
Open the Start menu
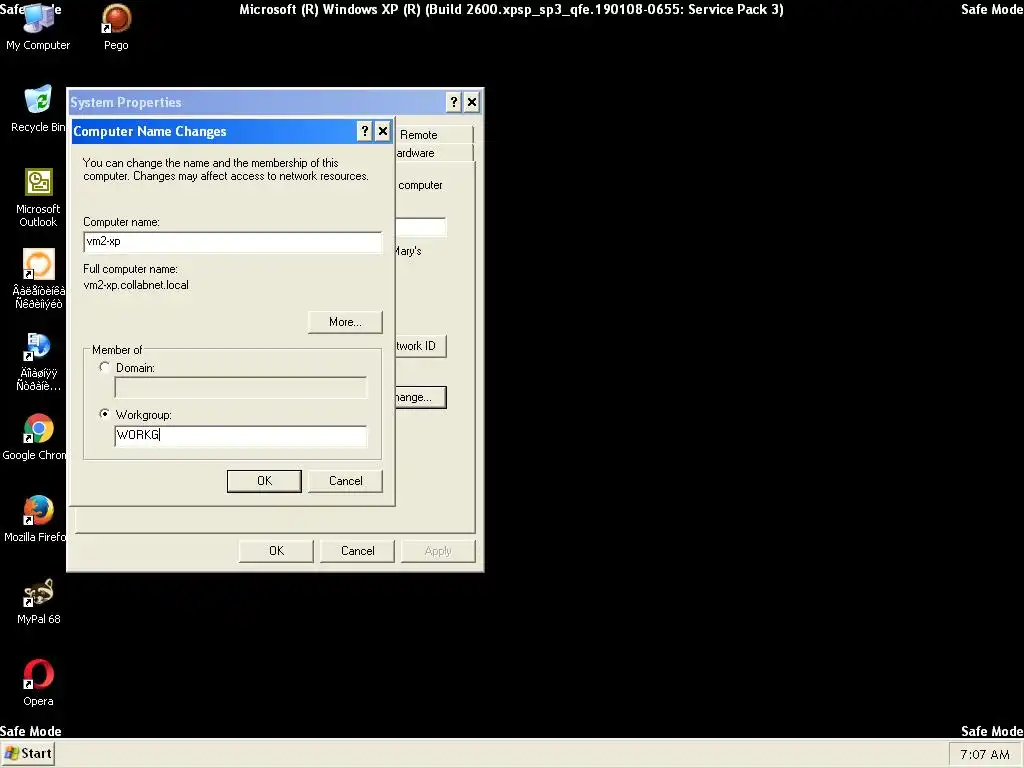click(27, 754)
